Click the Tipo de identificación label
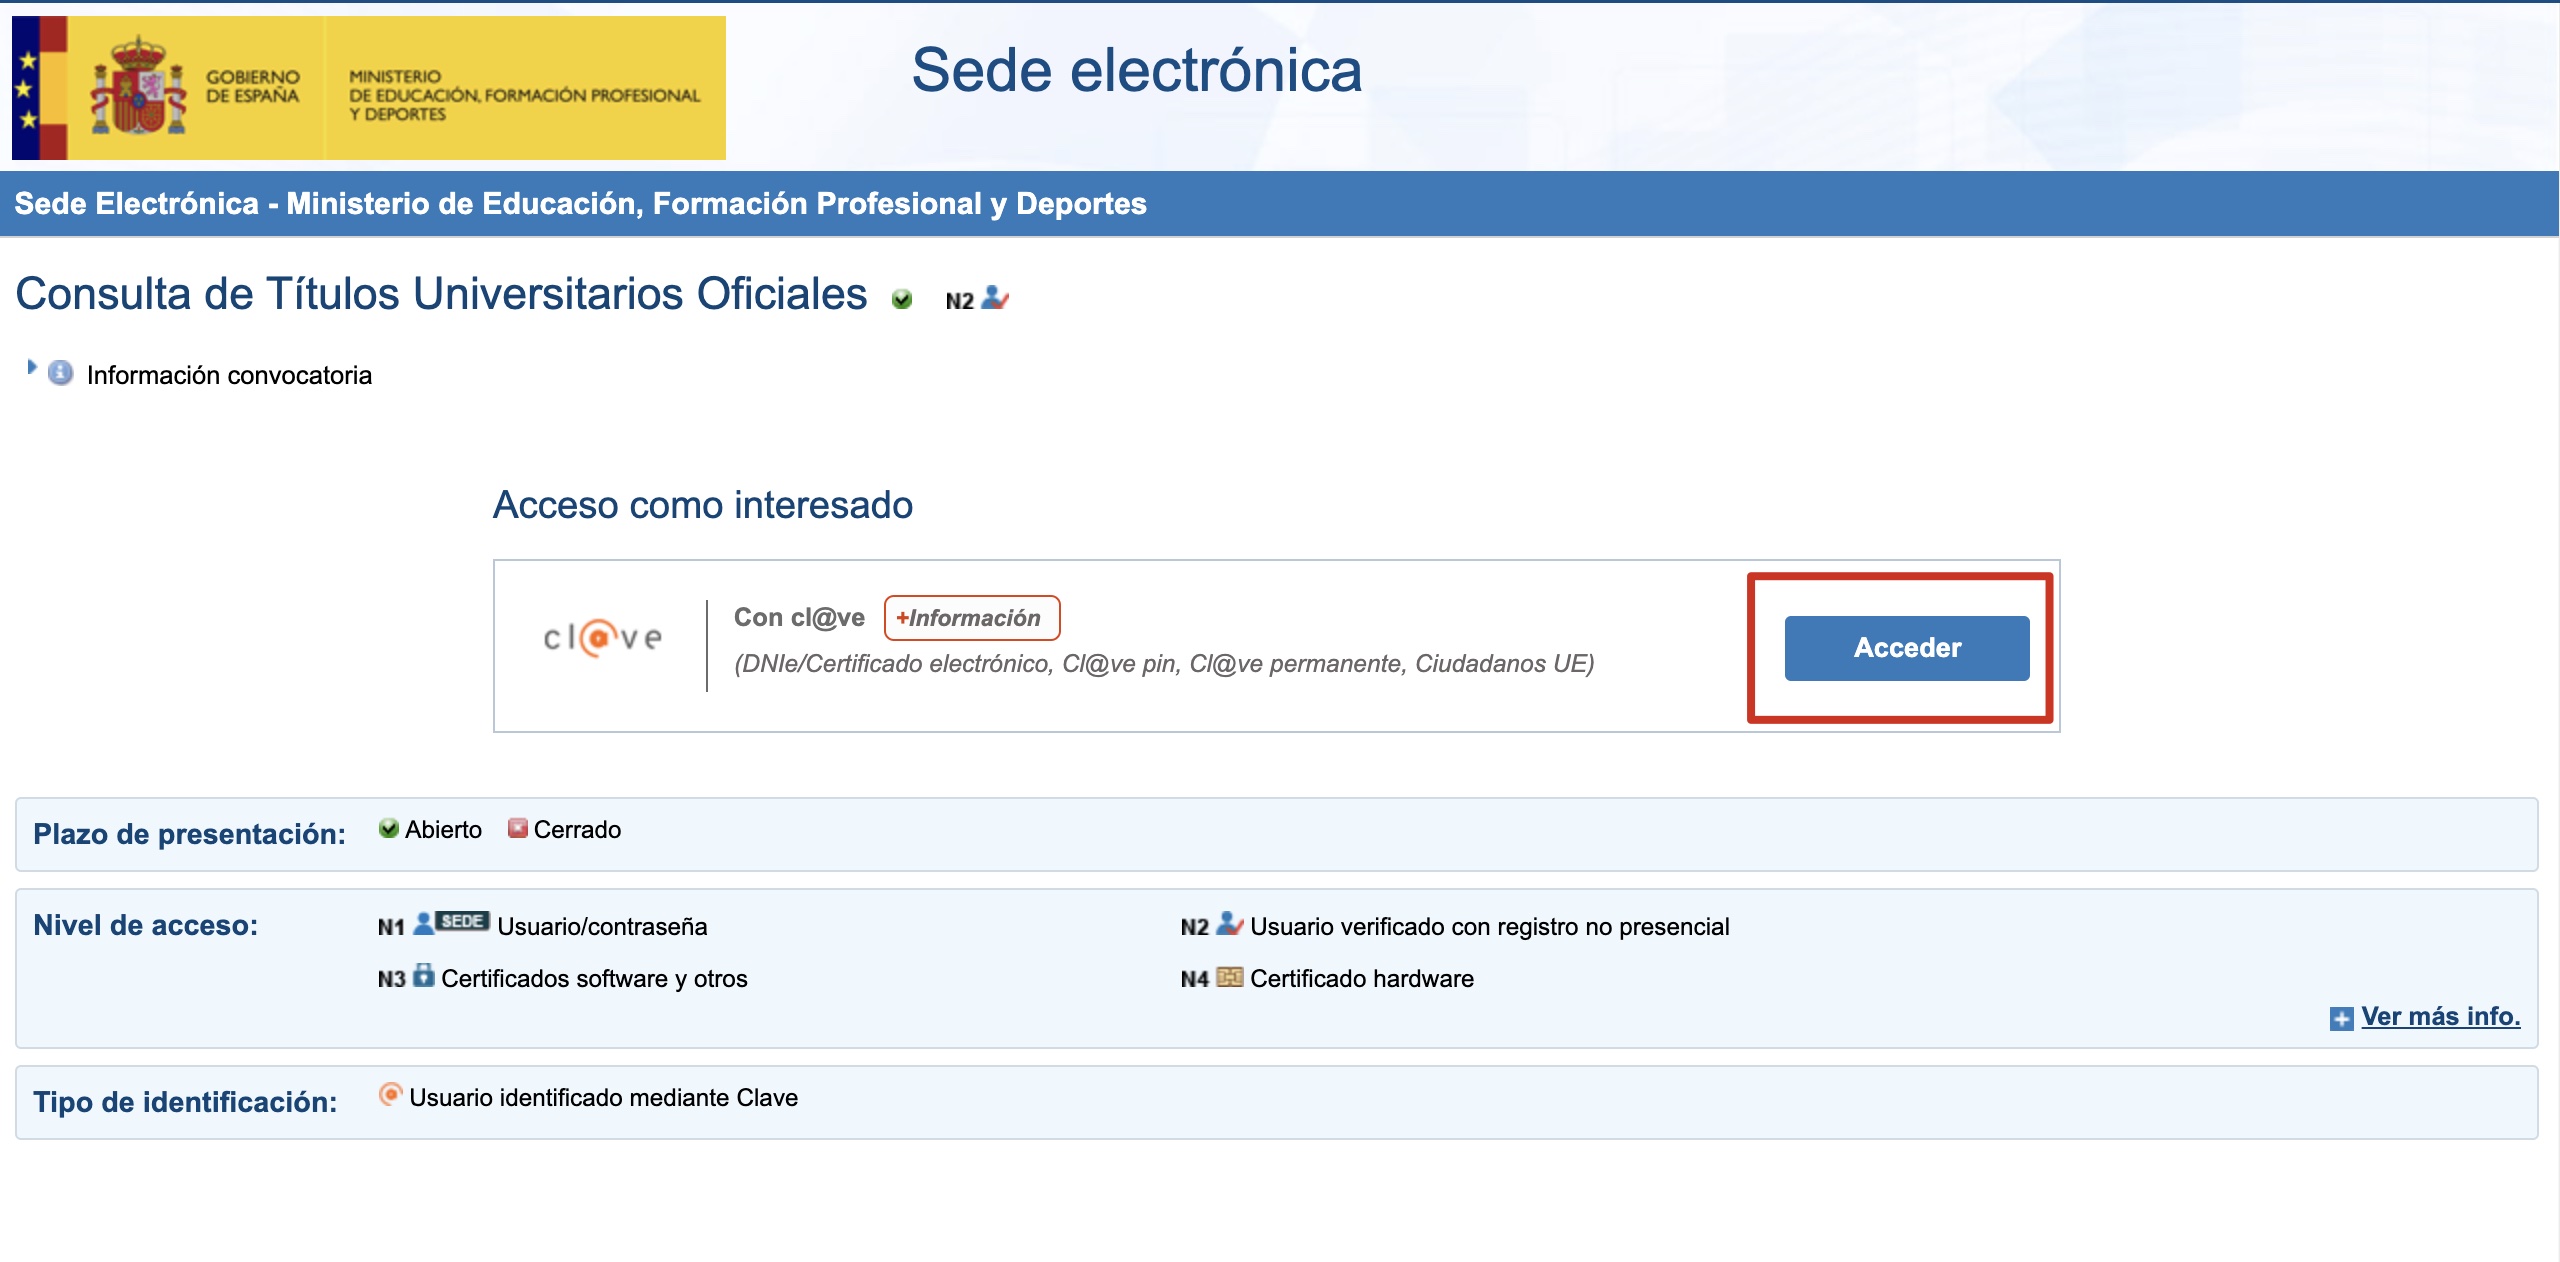Image resolution: width=2560 pixels, height=1262 pixels. point(185,1102)
